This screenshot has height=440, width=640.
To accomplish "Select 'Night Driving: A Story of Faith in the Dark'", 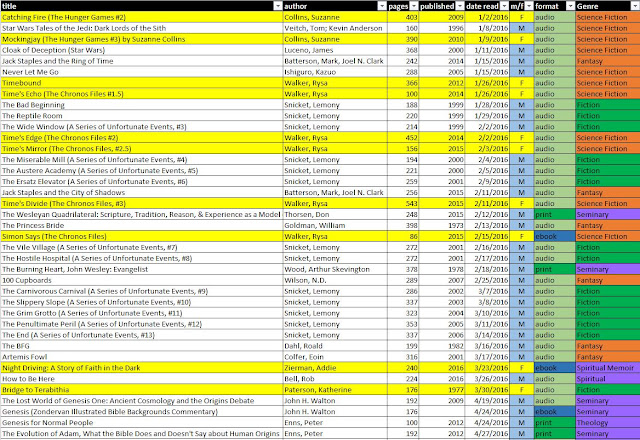I will coord(142,368).
